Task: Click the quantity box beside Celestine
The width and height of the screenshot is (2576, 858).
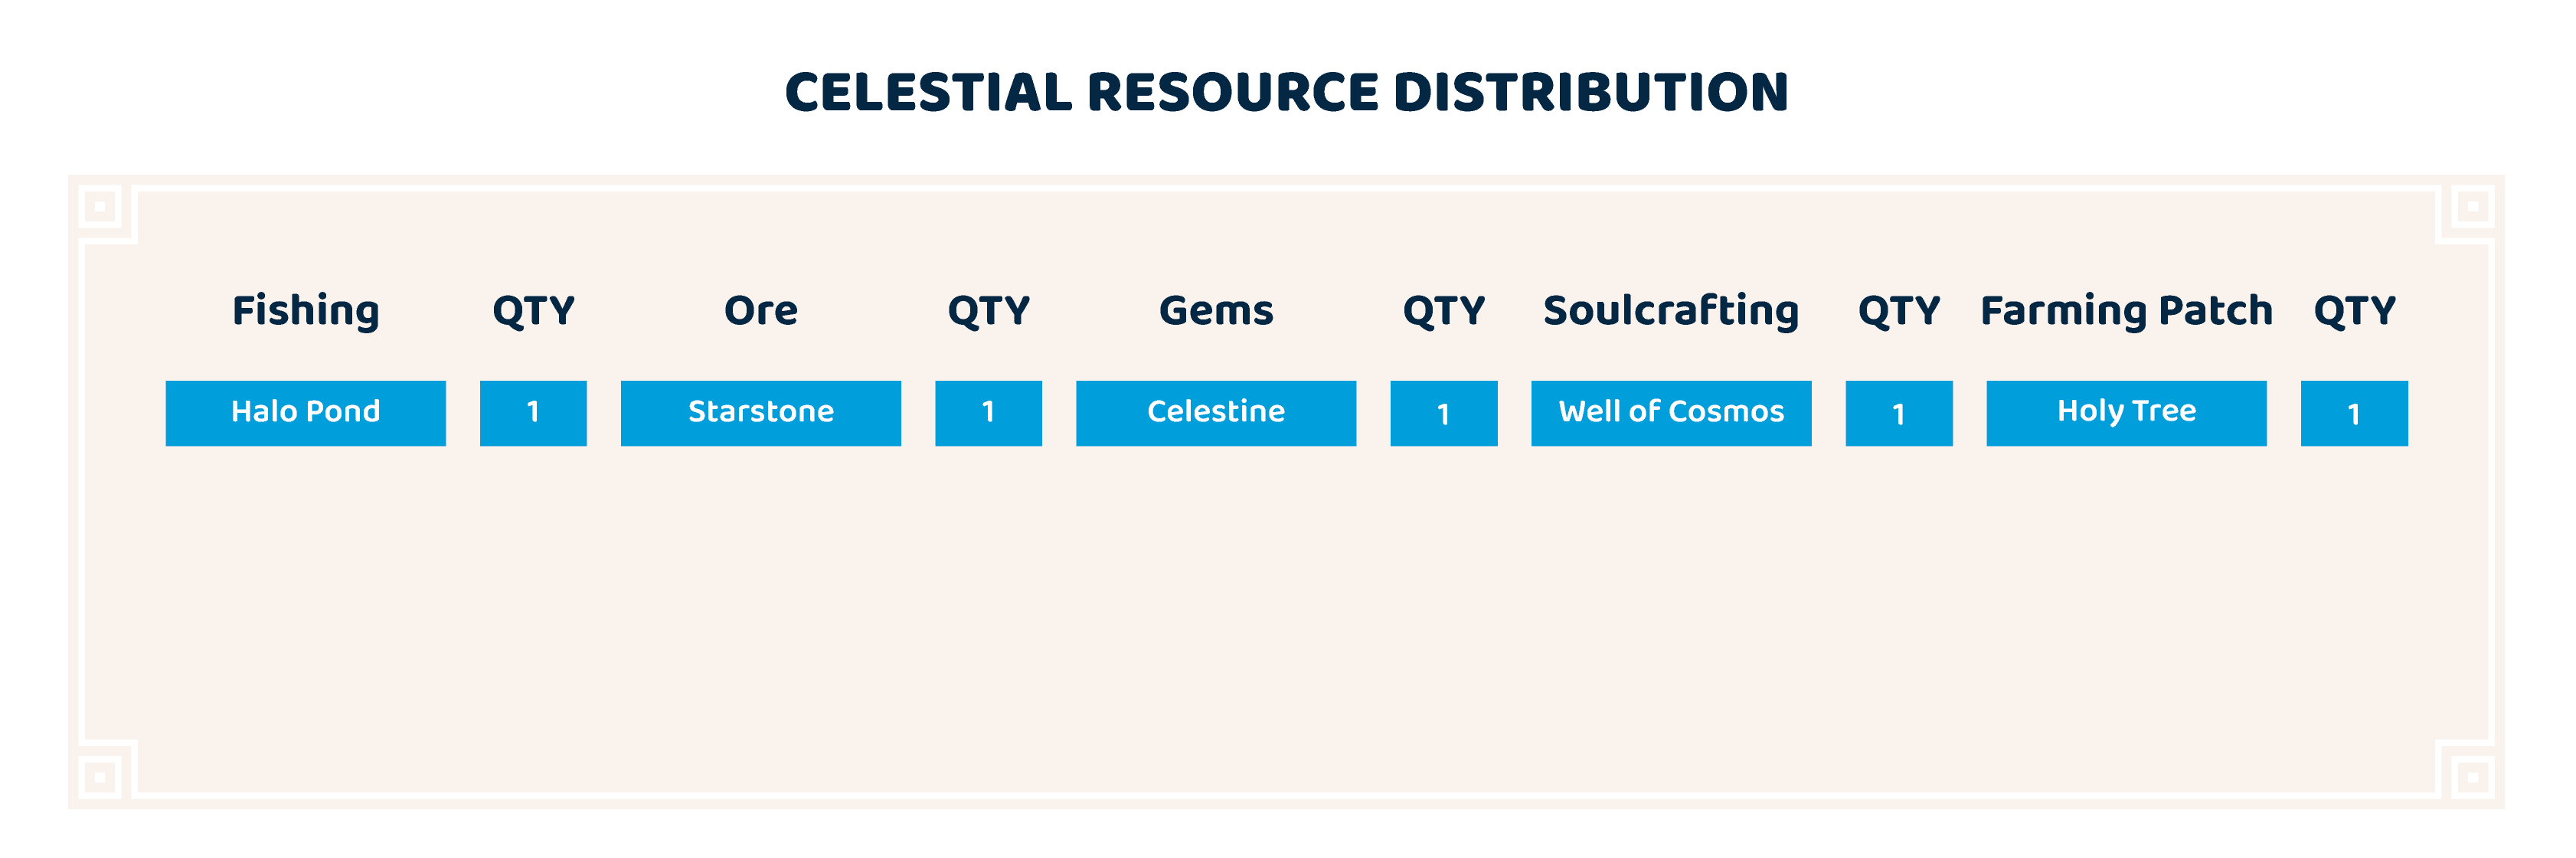Action: point(1443,412)
